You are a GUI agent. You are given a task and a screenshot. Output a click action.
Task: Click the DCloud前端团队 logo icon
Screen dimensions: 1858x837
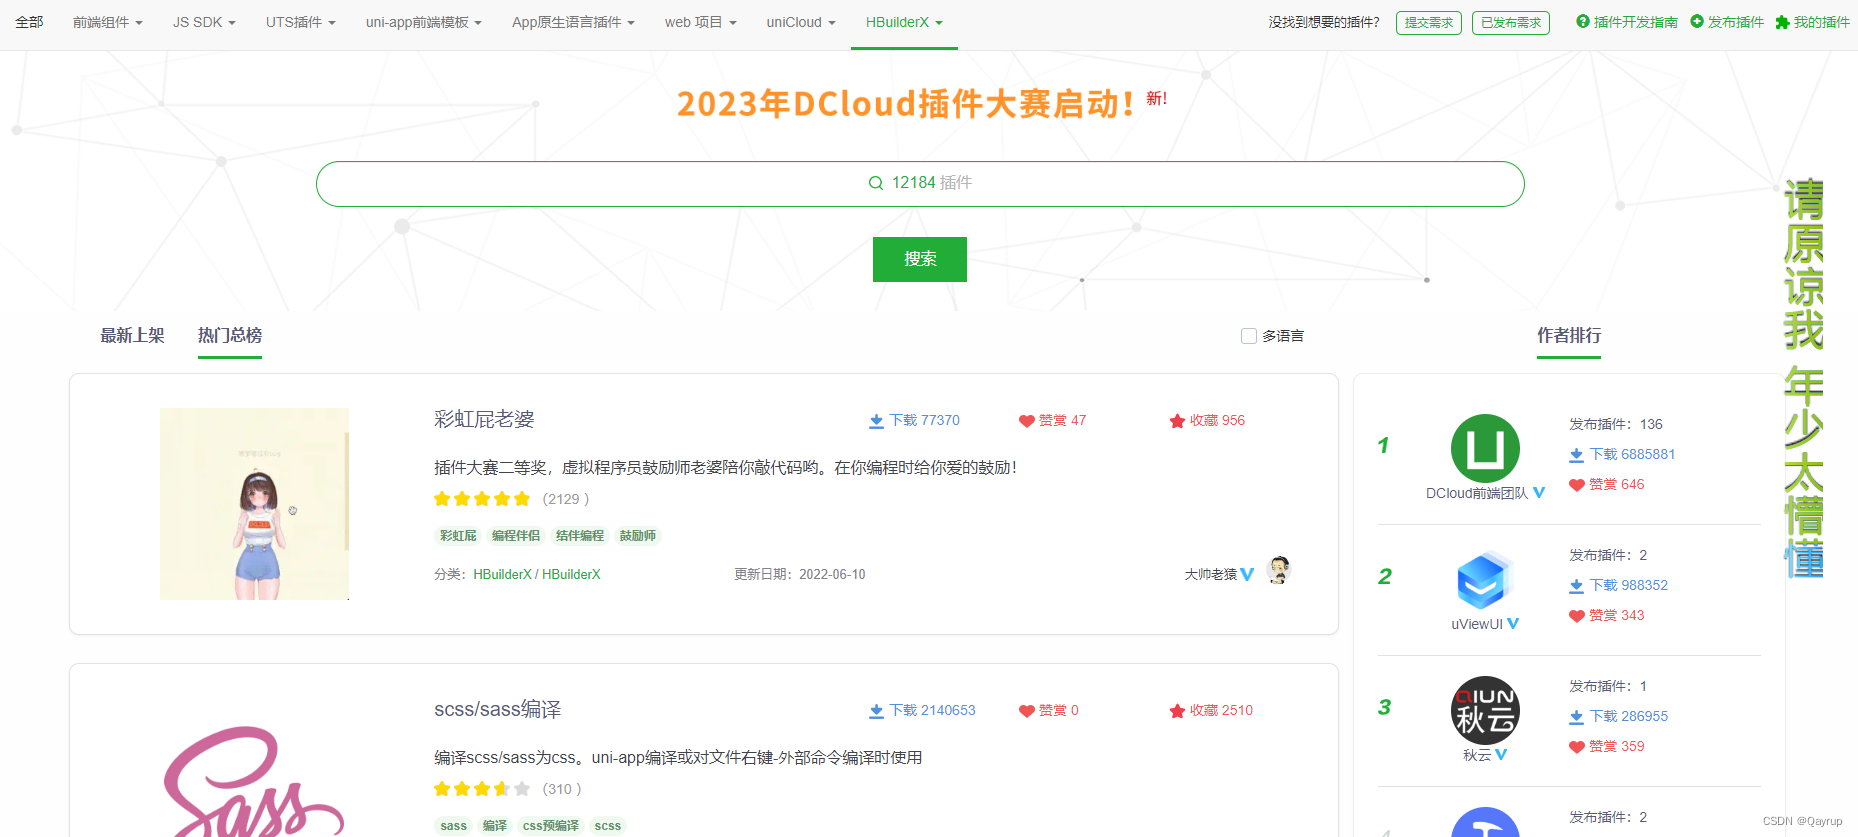coord(1485,448)
